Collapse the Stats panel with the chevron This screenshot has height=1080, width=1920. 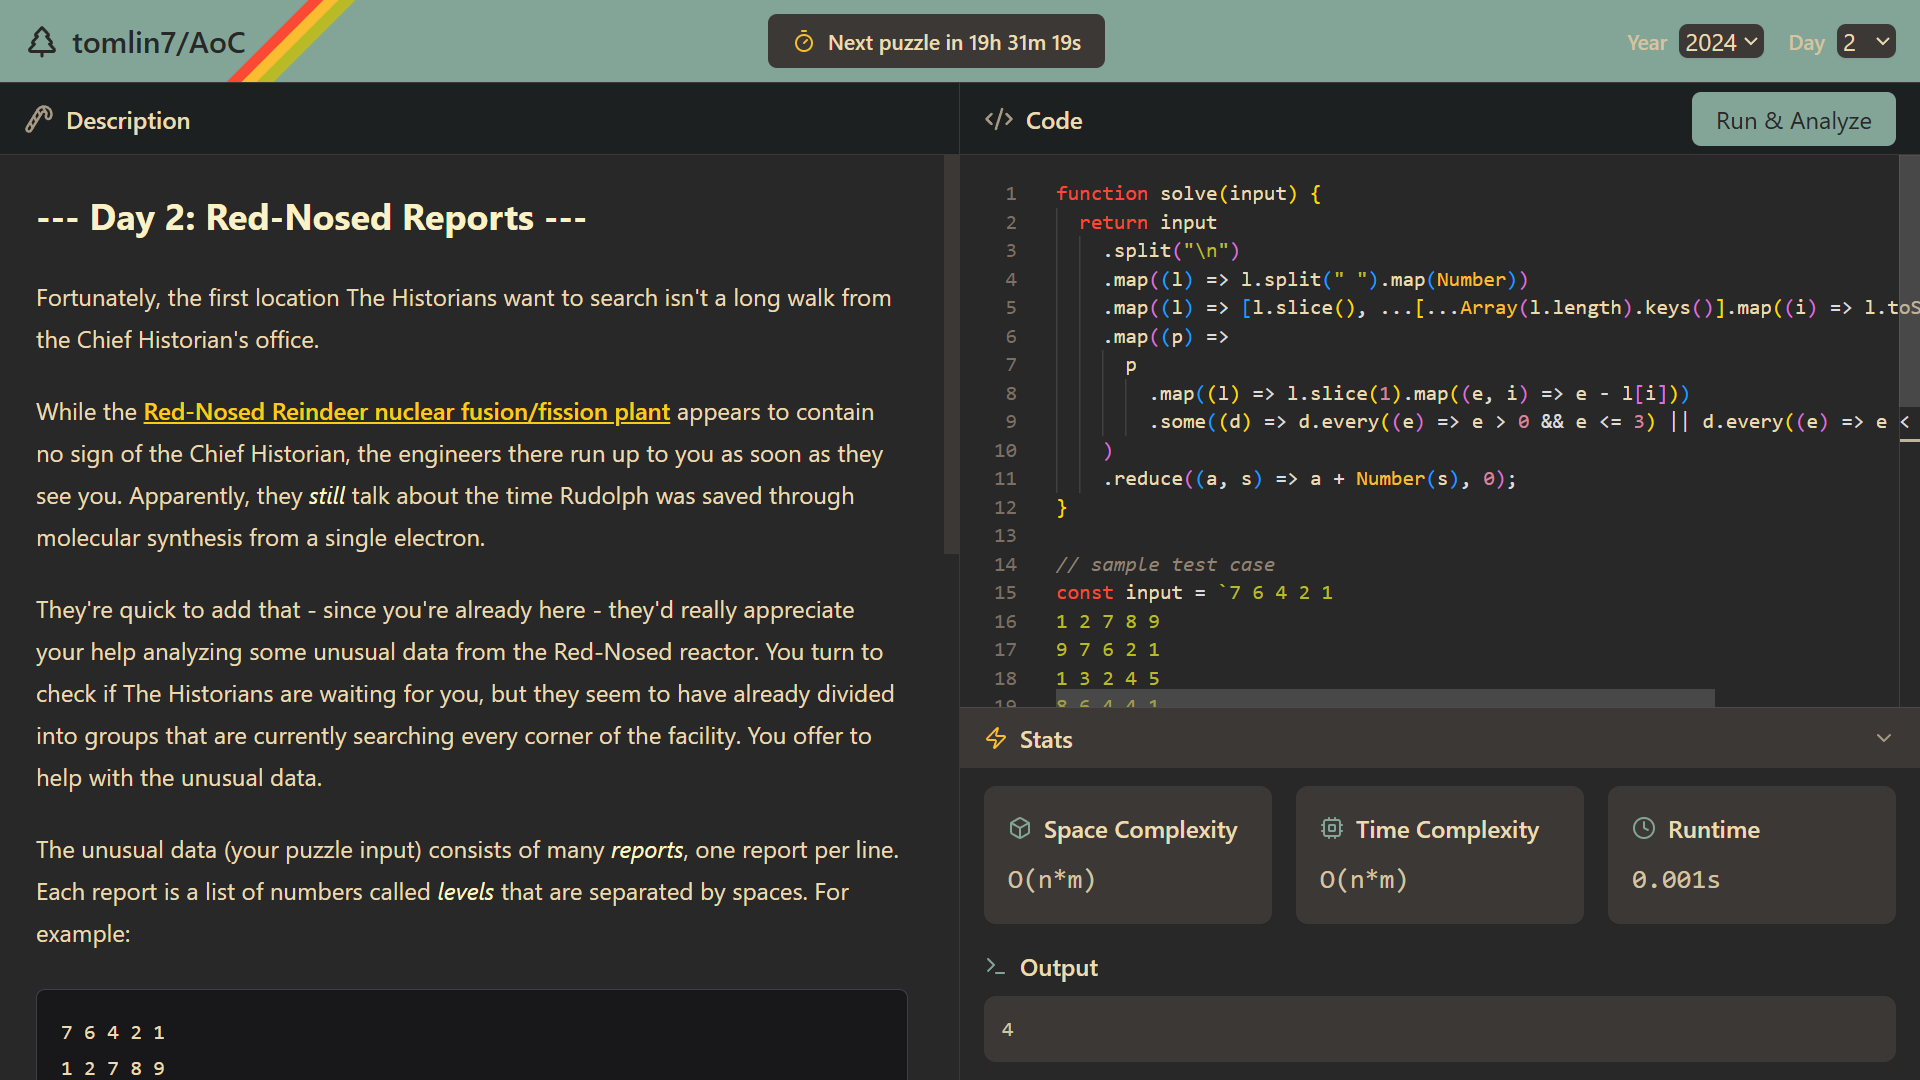(x=1884, y=739)
